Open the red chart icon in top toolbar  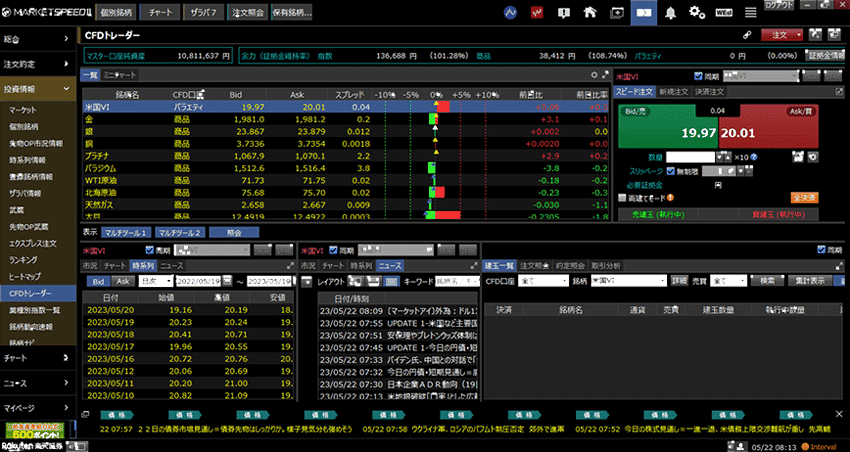coord(537,12)
